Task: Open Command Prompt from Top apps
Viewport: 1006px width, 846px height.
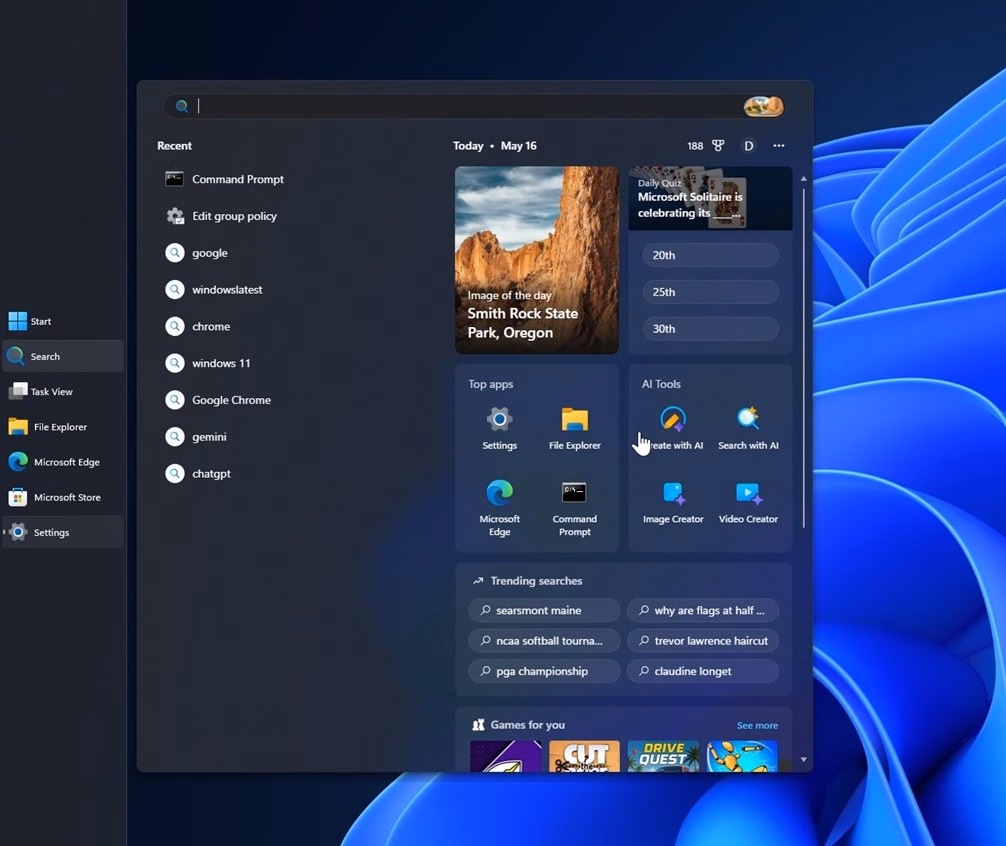Action: point(574,508)
